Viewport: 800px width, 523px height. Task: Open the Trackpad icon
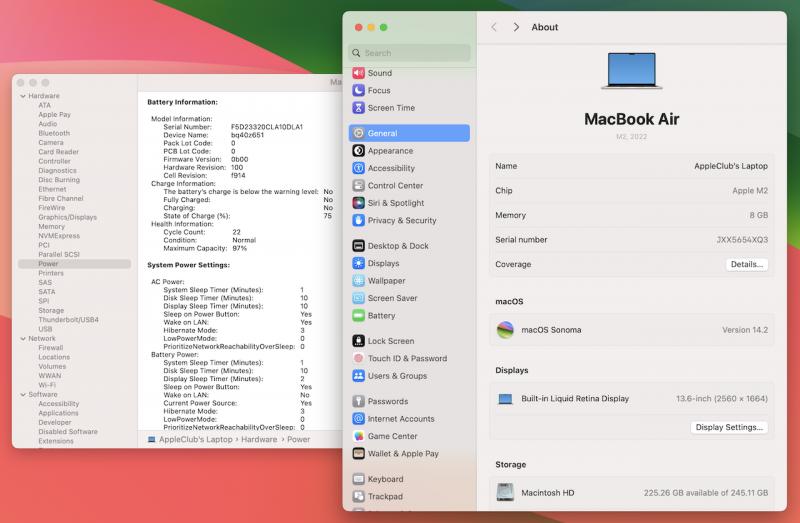point(358,496)
